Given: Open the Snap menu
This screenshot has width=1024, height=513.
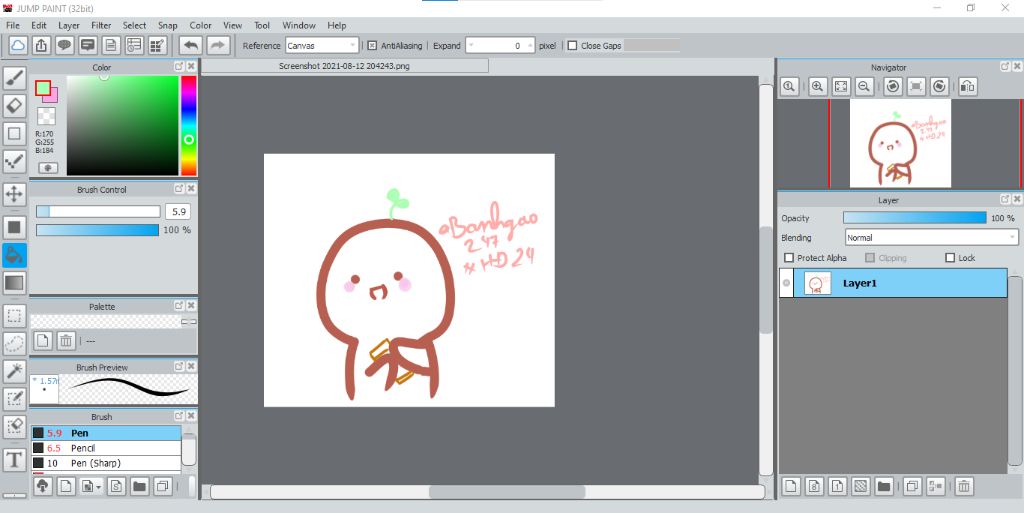Looking at the screenshot, I should pos(168,25).
